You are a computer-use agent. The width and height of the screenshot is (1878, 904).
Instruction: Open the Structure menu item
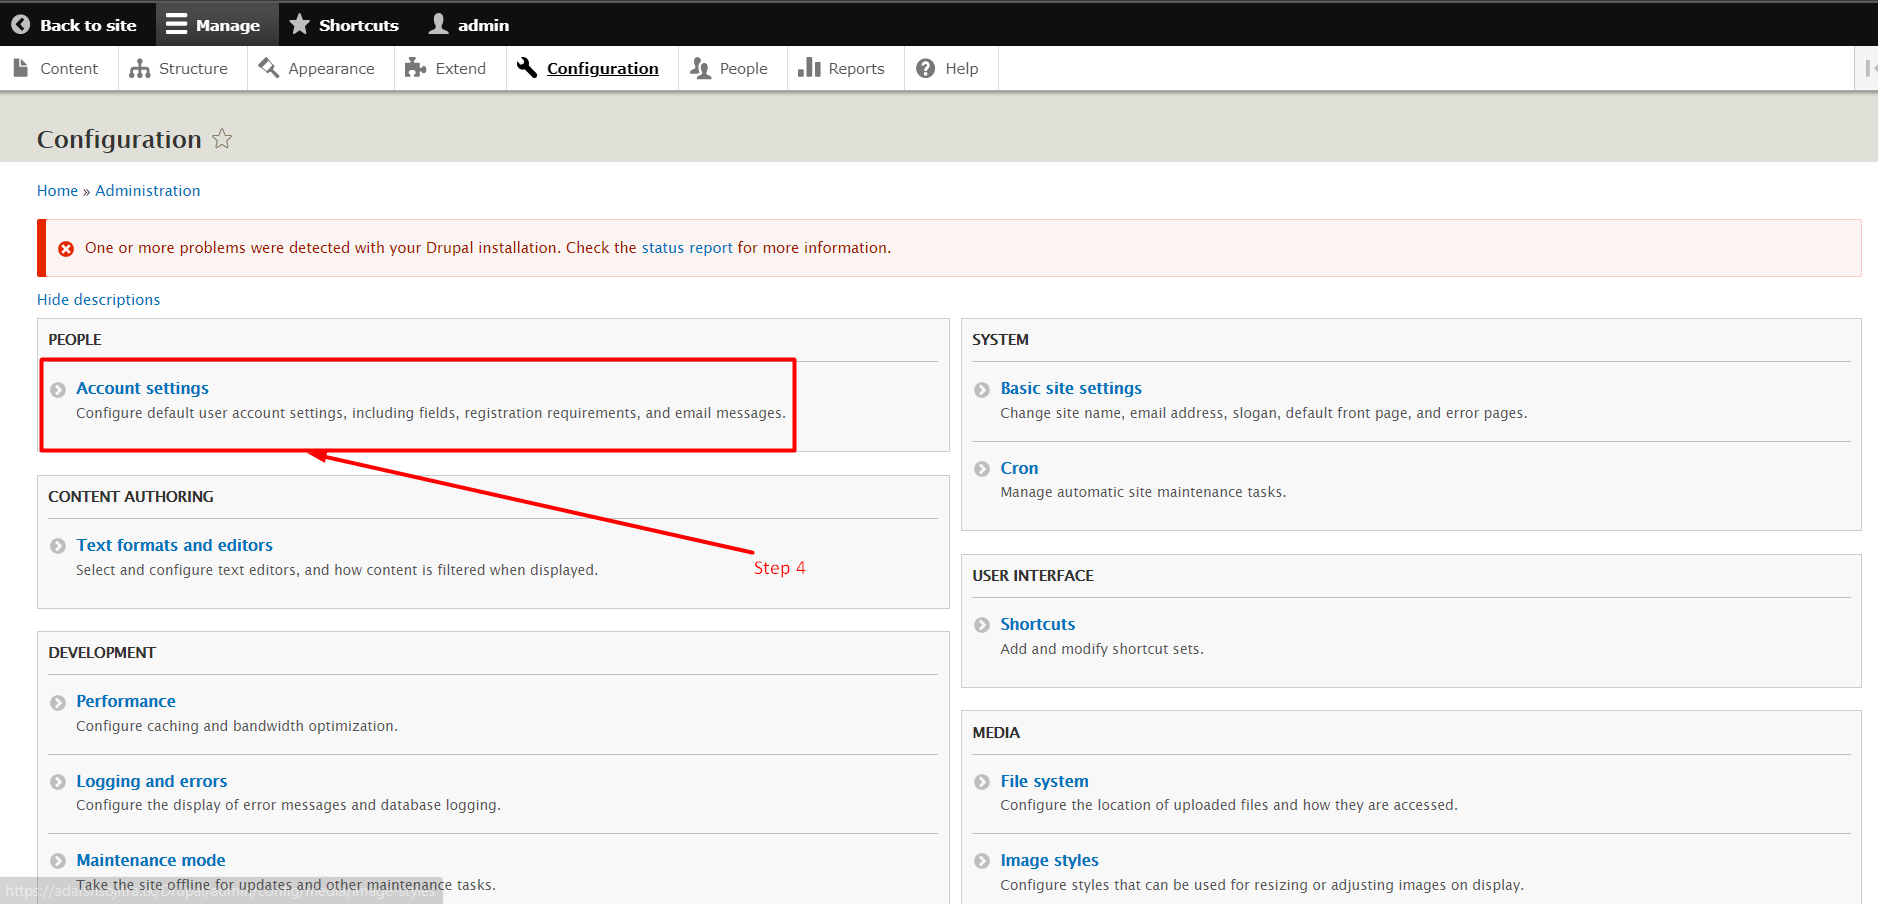pyautogui.click(x=182, y=68)
